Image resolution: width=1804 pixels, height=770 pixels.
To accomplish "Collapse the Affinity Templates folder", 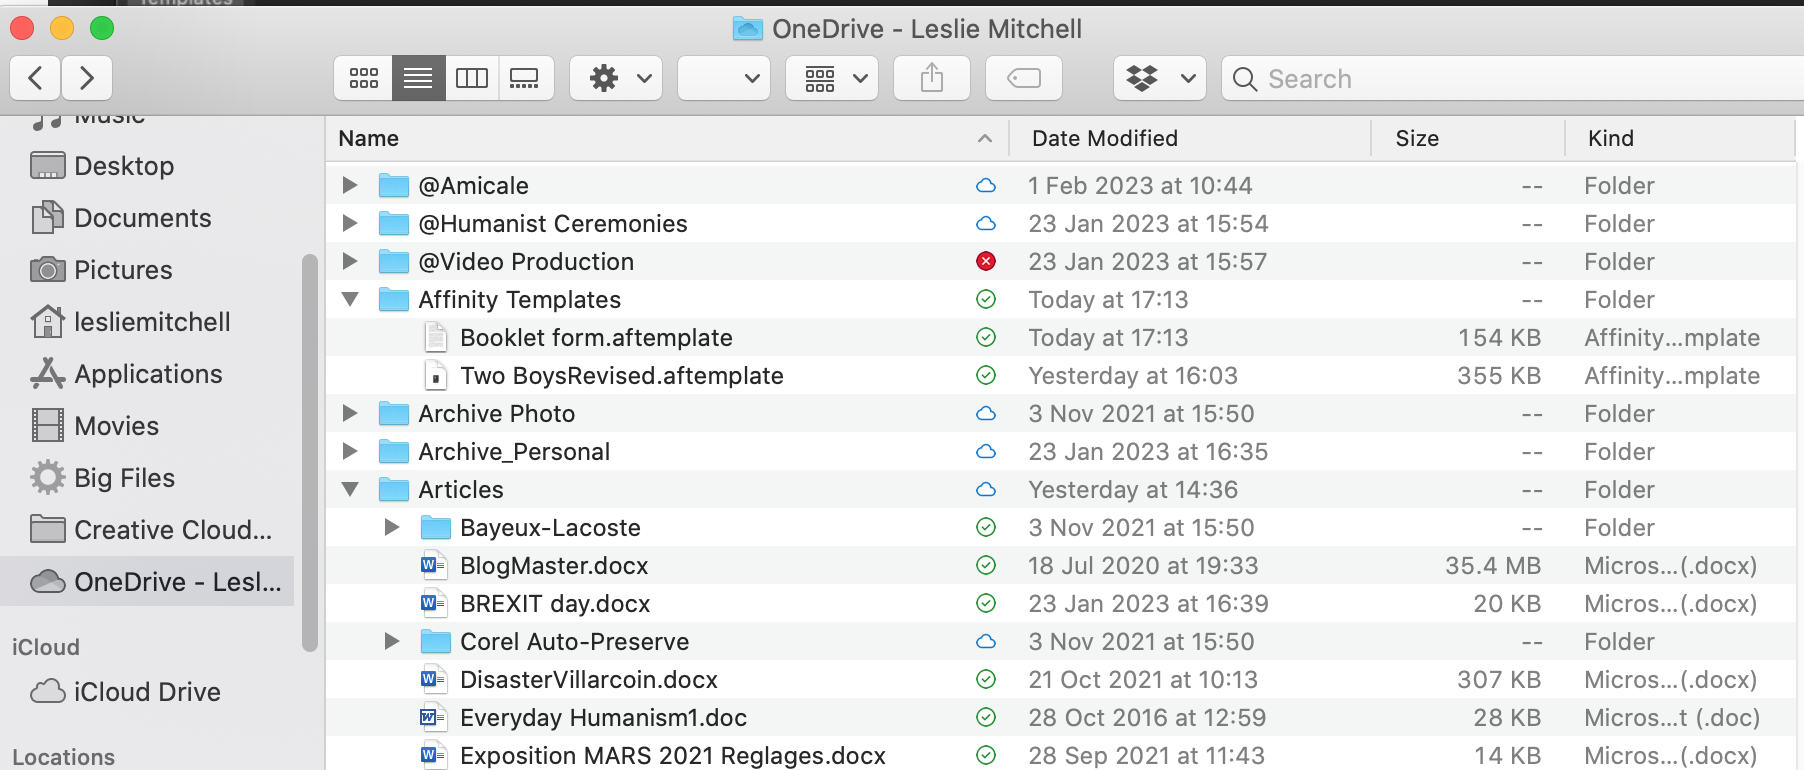I will click(350, 299).
